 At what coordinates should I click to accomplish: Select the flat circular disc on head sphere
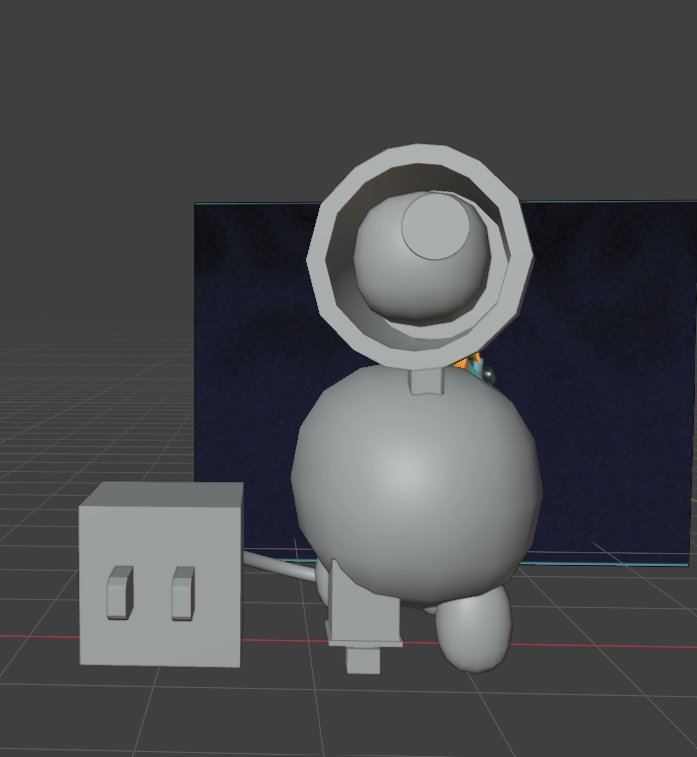[x=435, y=226]
